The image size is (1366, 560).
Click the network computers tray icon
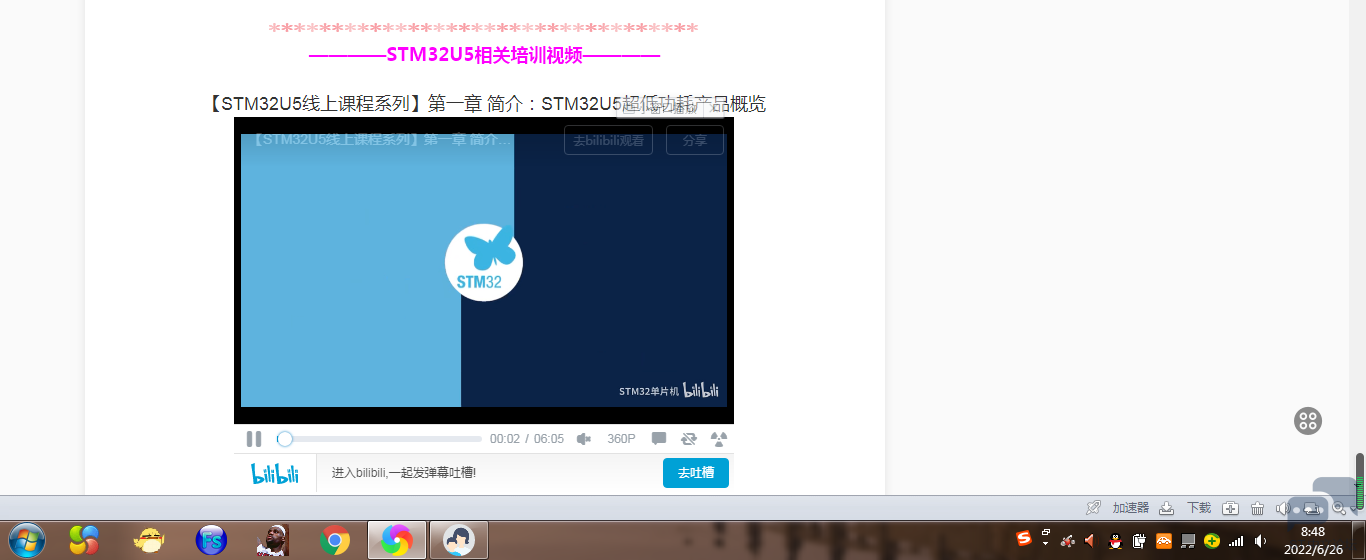[1188, 541]
